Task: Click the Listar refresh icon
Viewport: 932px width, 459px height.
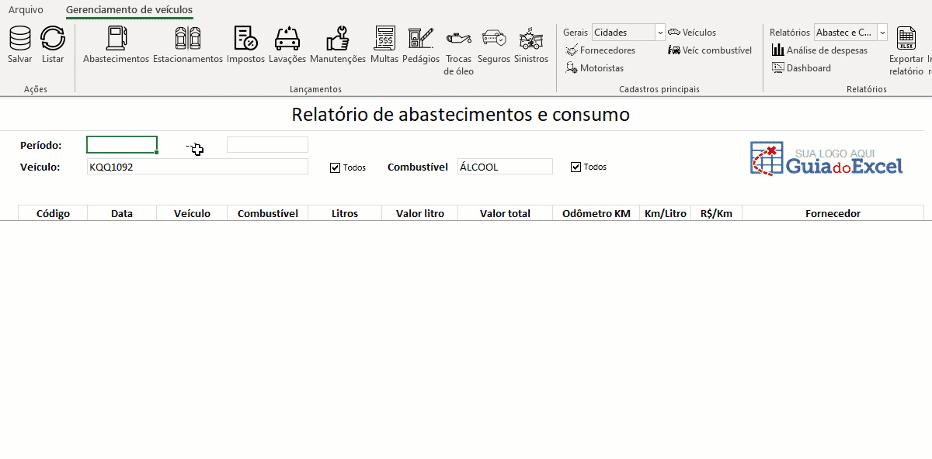Action: (x=53, y=39)
